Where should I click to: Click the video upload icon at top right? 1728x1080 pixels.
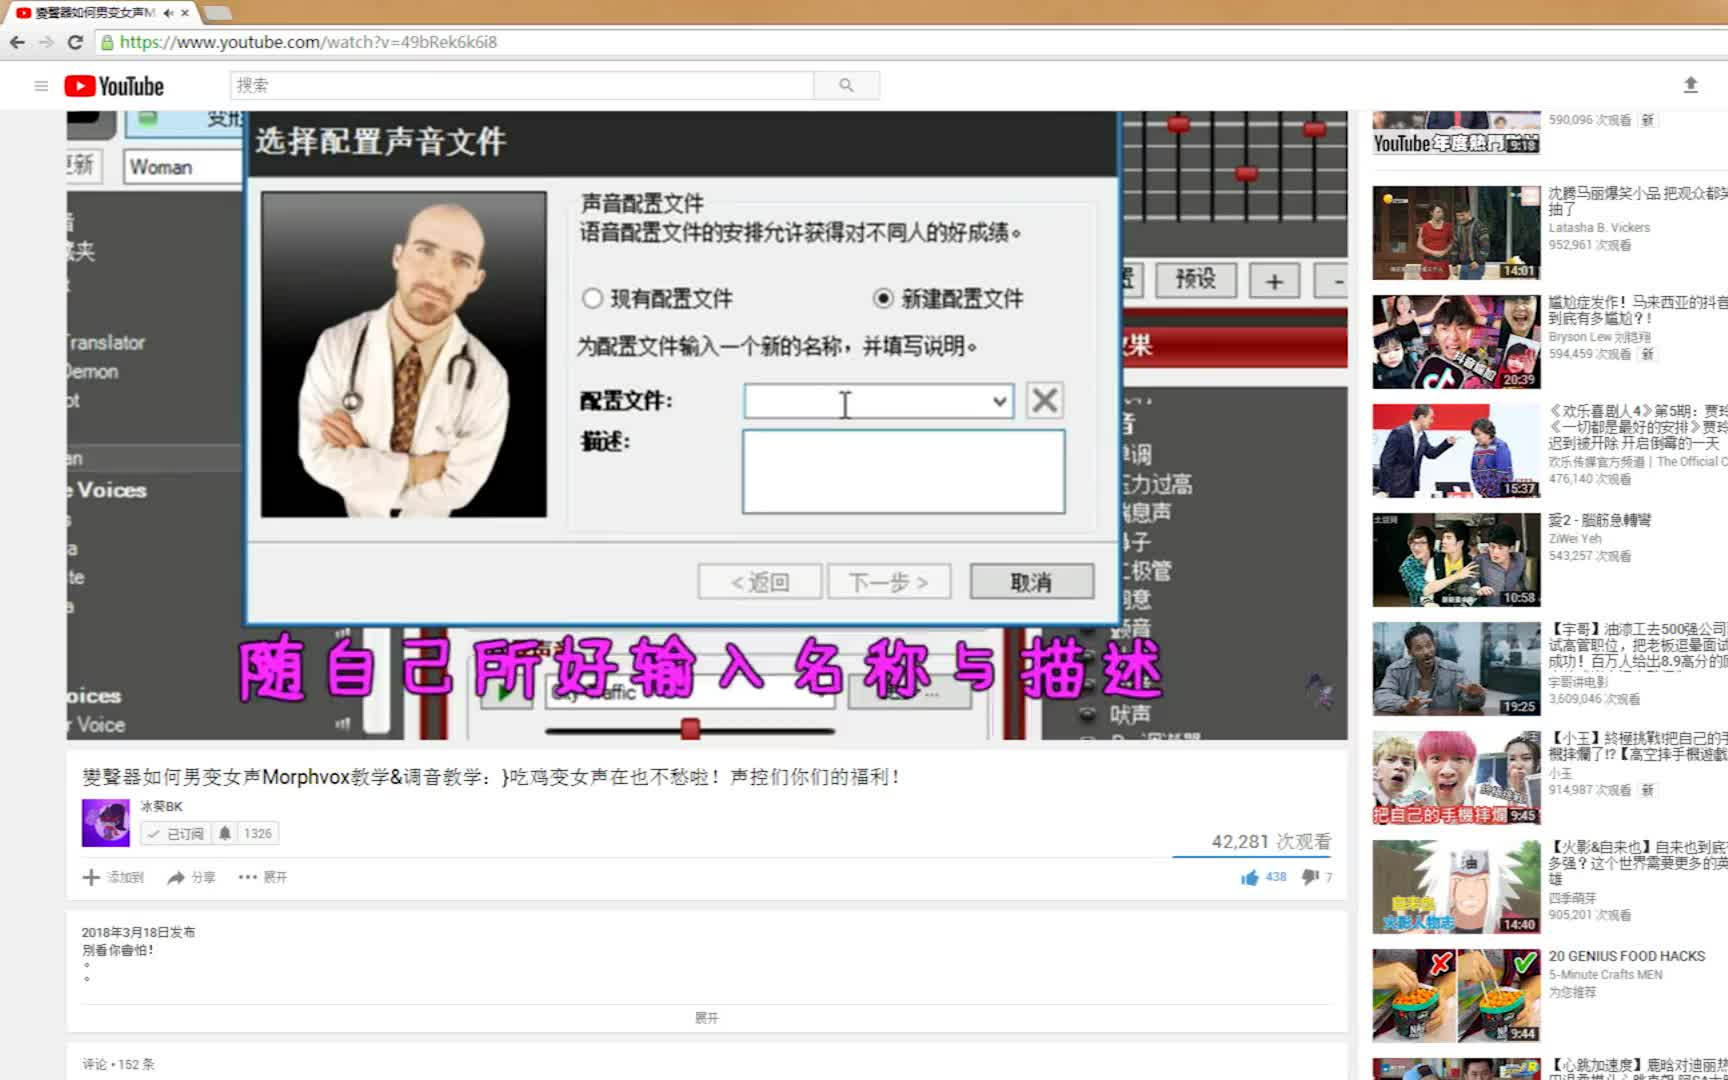coord(1692,85)
